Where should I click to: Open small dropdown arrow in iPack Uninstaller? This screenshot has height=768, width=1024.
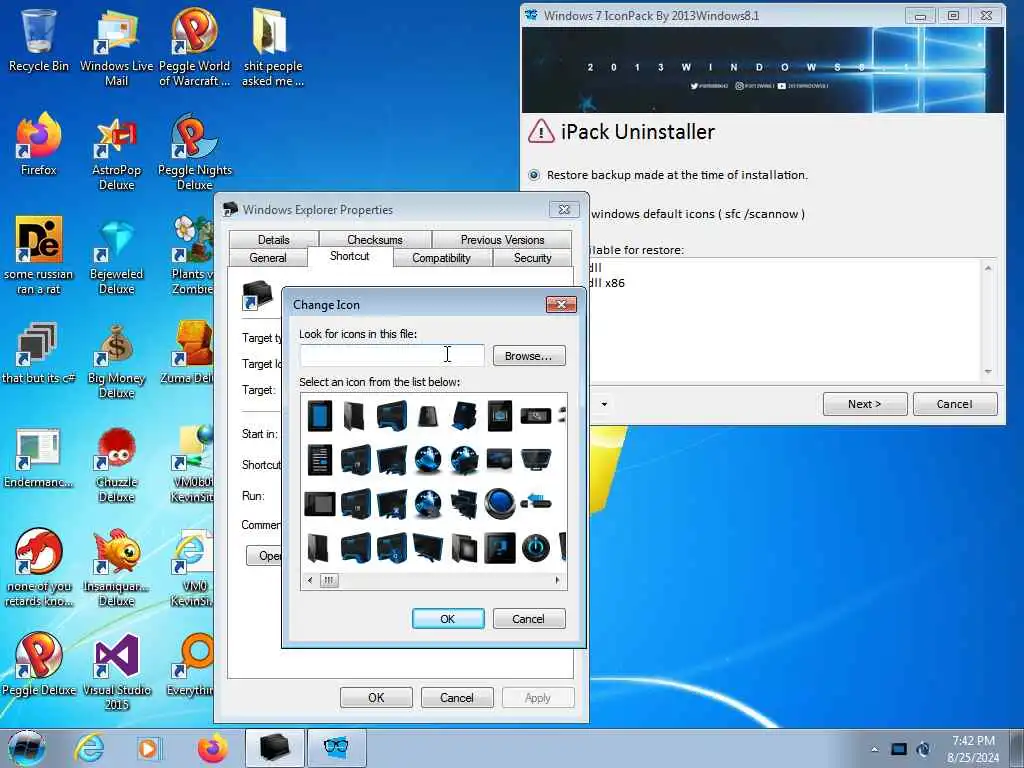(x=604, y=404)
